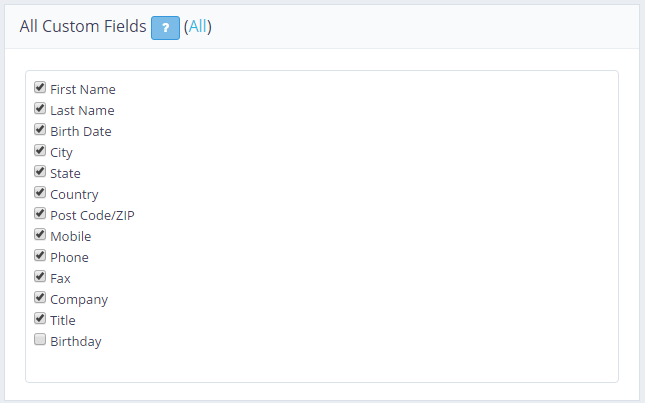This screenshot has height=403, width=645.
Task: Uncheck the Last Name checkbox
Action: (40, 109)
